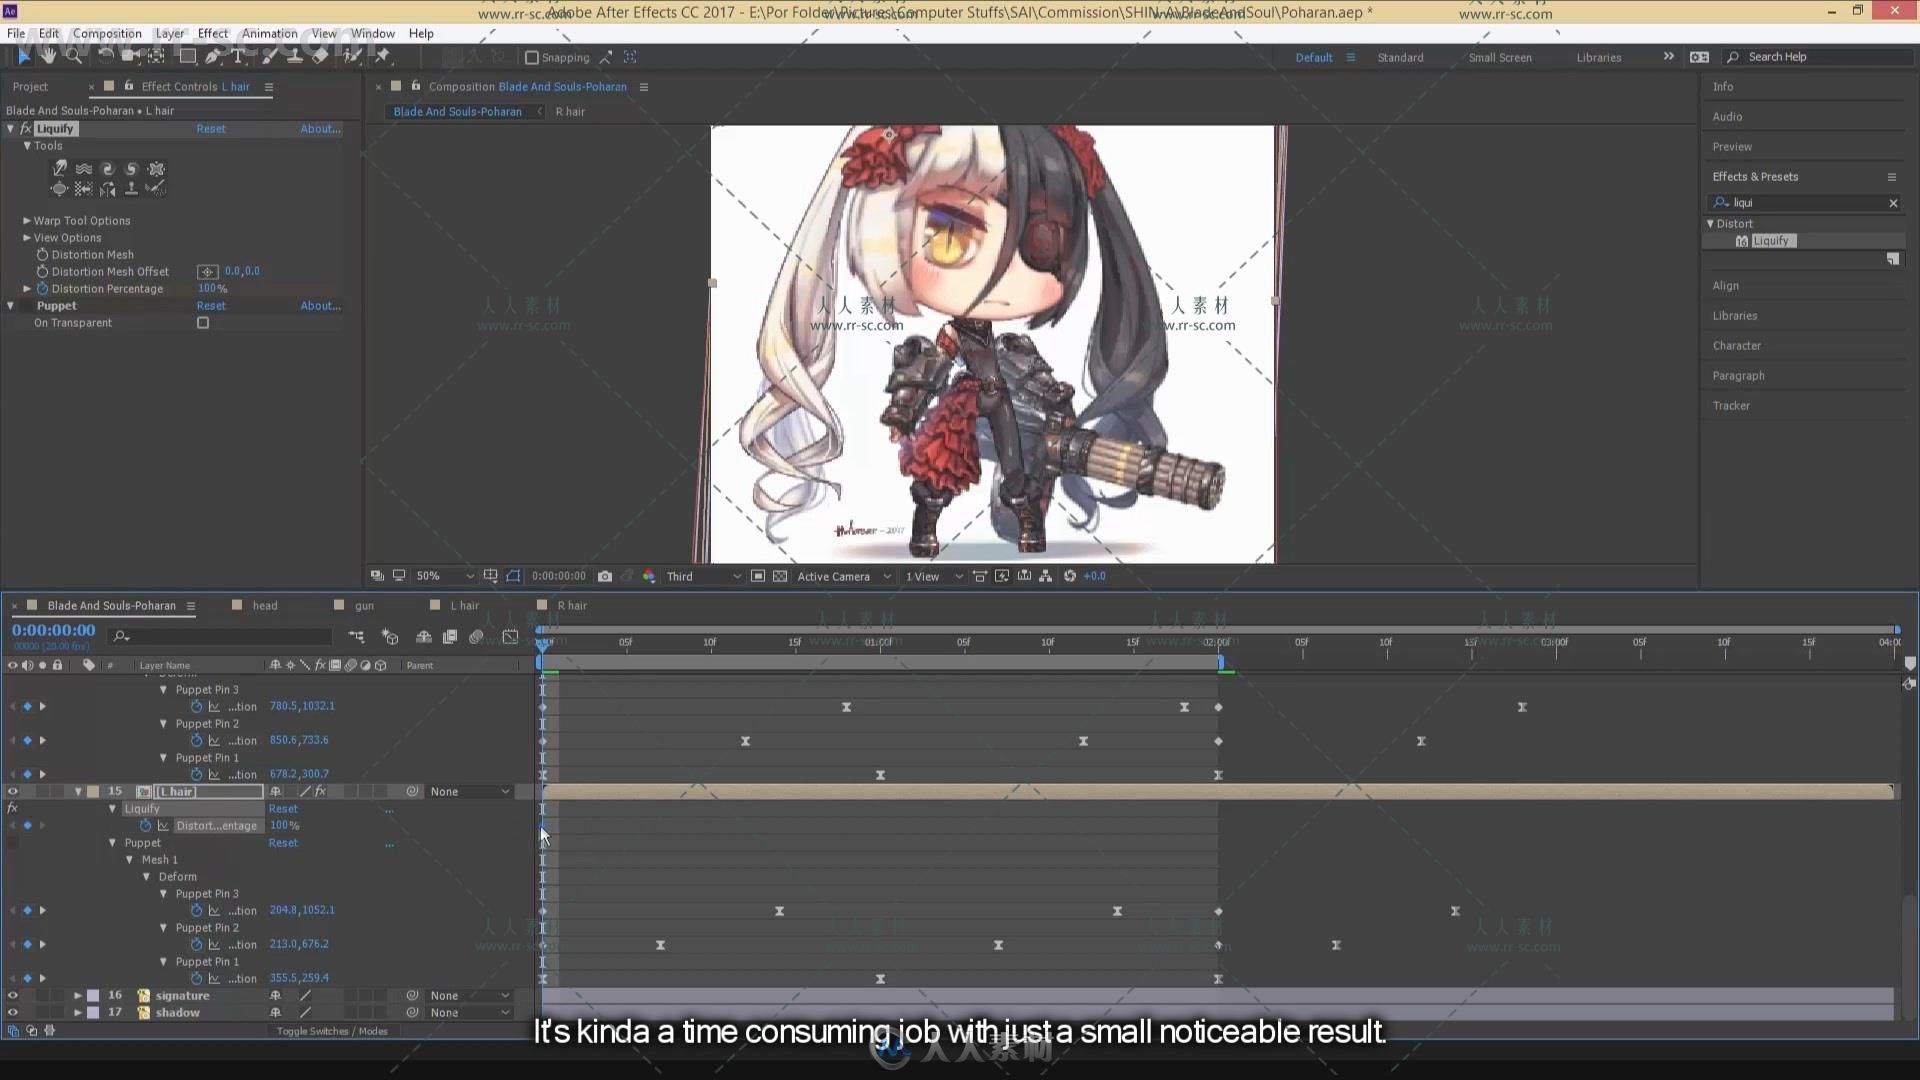Choose the Liquify Pucker tool
1920x1080 pixels.
[156, 169]
